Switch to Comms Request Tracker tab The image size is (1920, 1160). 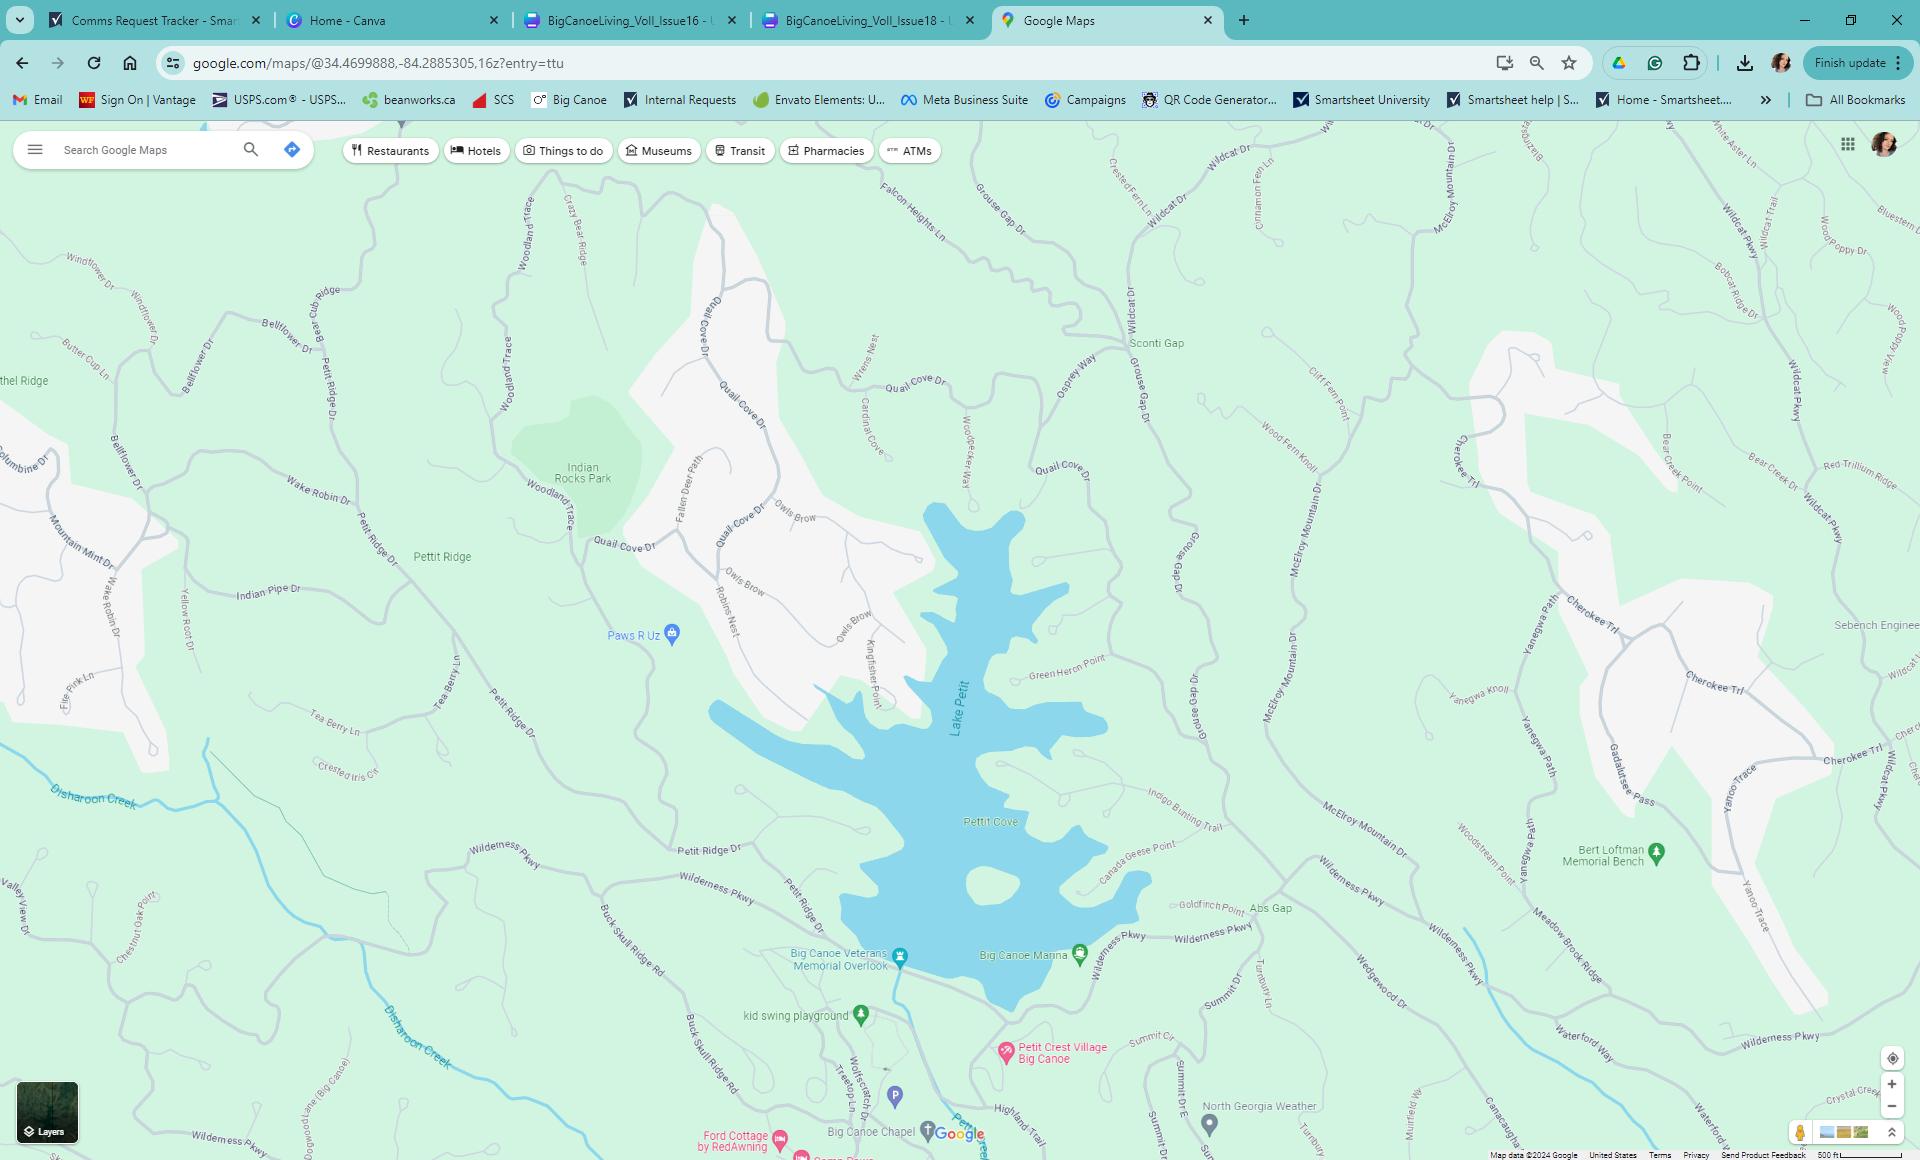coord(155,20)
